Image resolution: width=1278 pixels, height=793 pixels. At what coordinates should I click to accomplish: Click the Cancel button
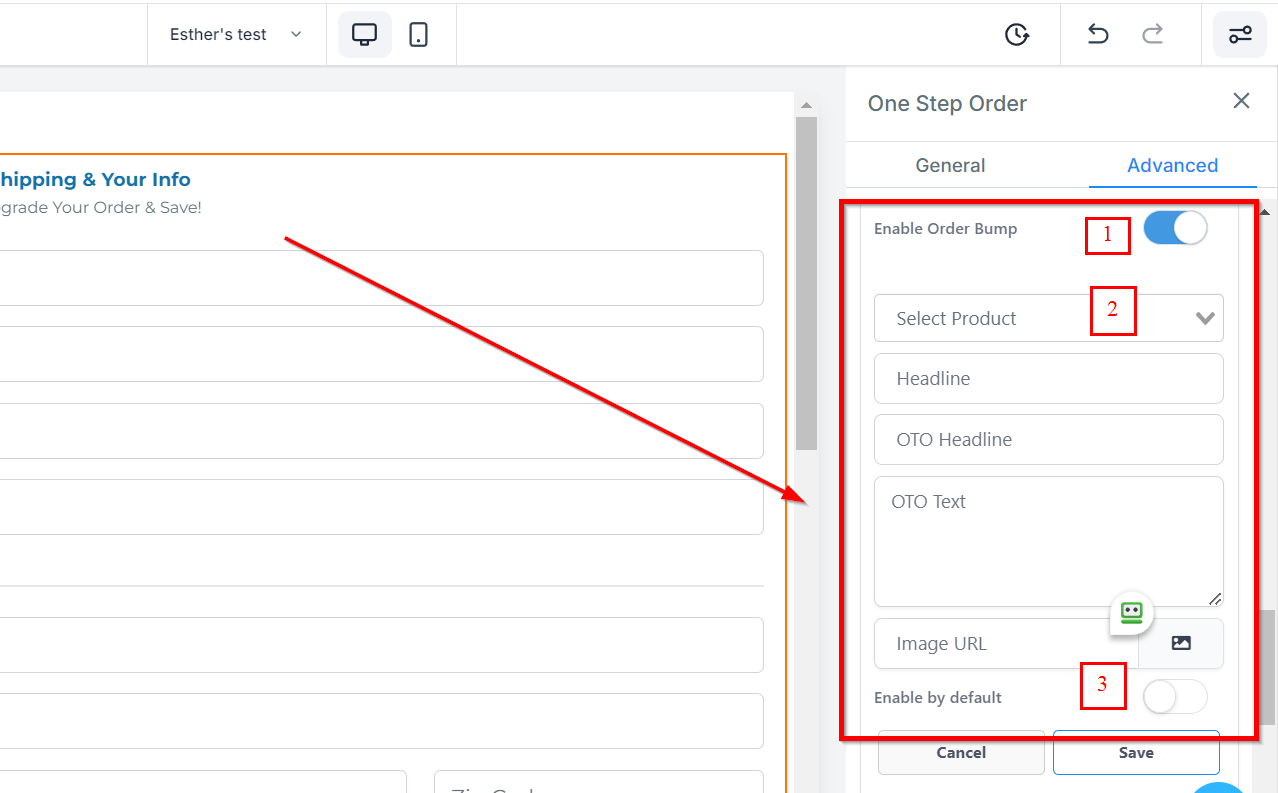961,753
